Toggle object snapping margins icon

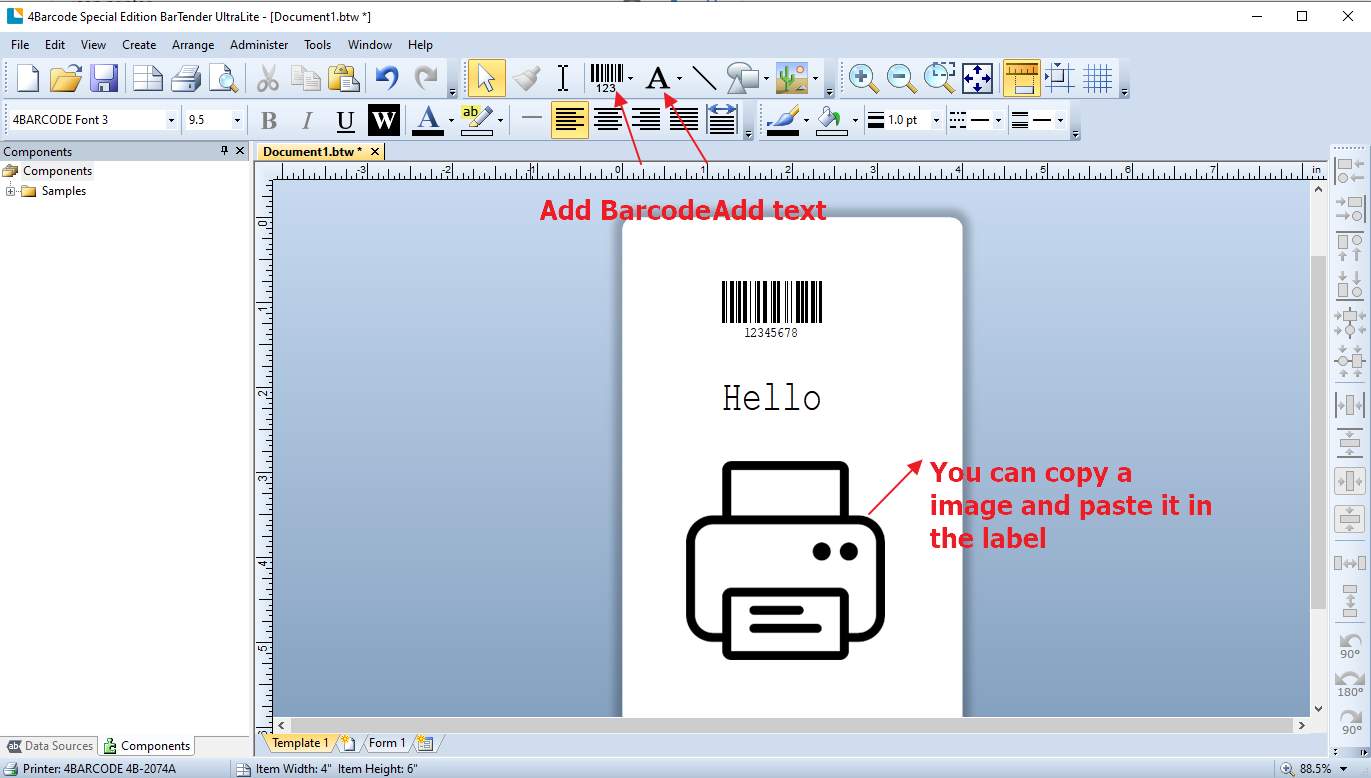click(x=1061, y=79)
